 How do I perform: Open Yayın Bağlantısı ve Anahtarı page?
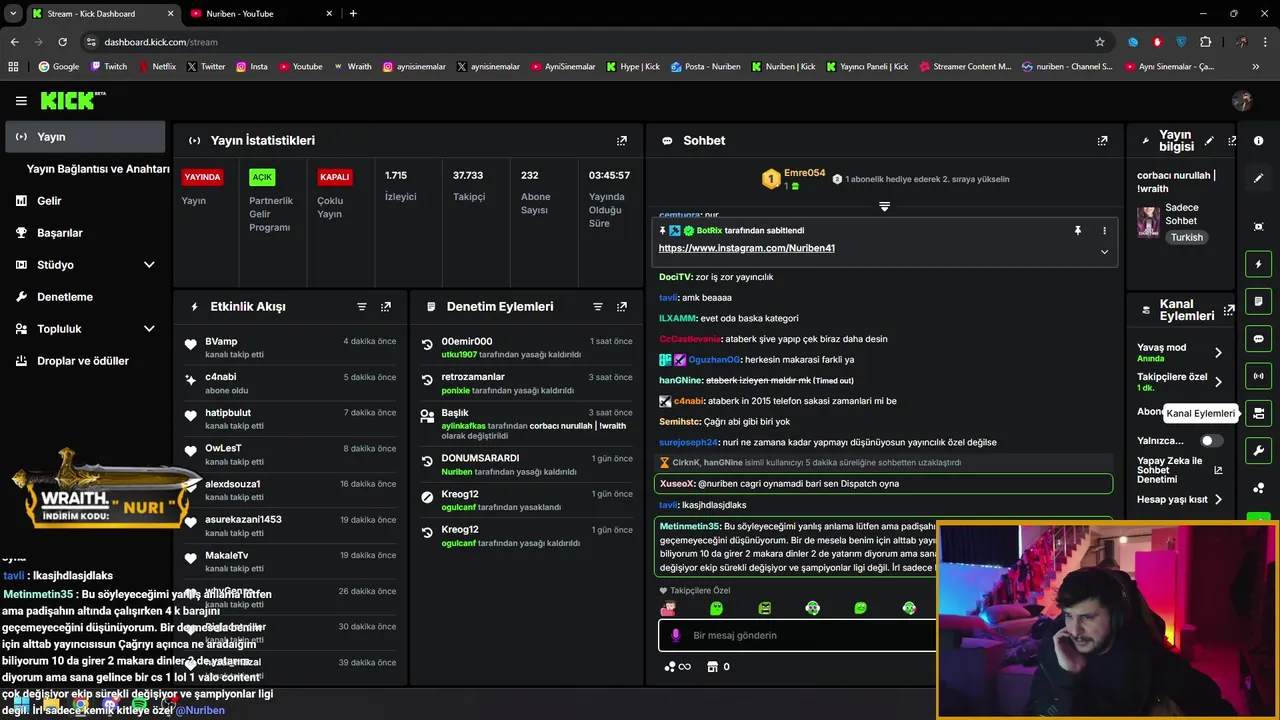98,169
